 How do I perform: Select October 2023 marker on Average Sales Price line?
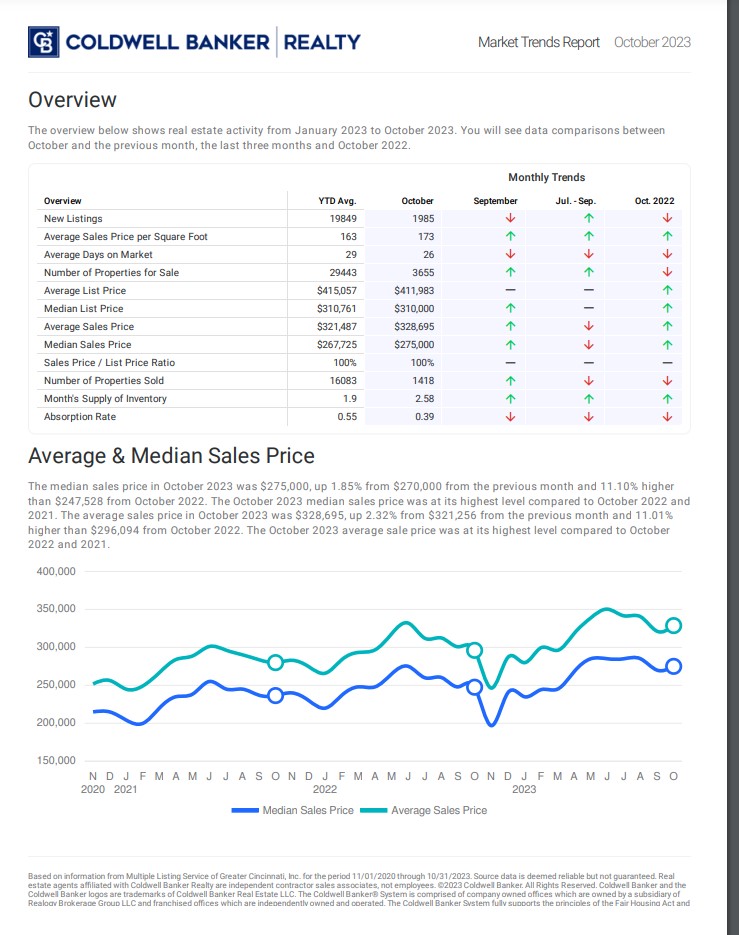tap(673, 625)
